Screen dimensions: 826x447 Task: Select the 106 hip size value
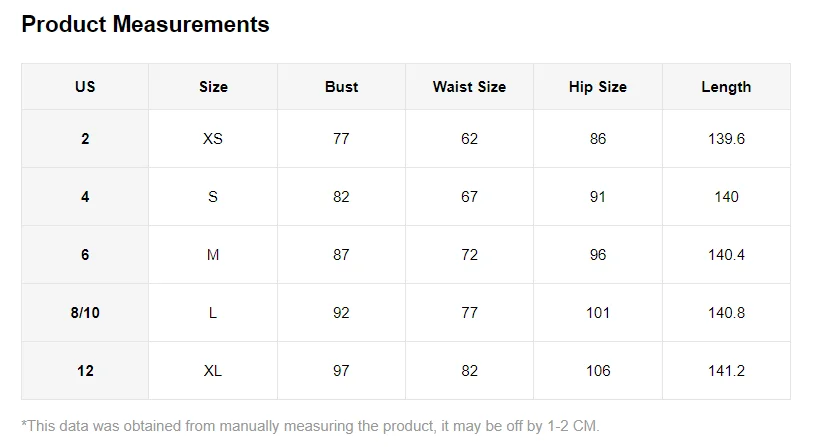(598, 371)
